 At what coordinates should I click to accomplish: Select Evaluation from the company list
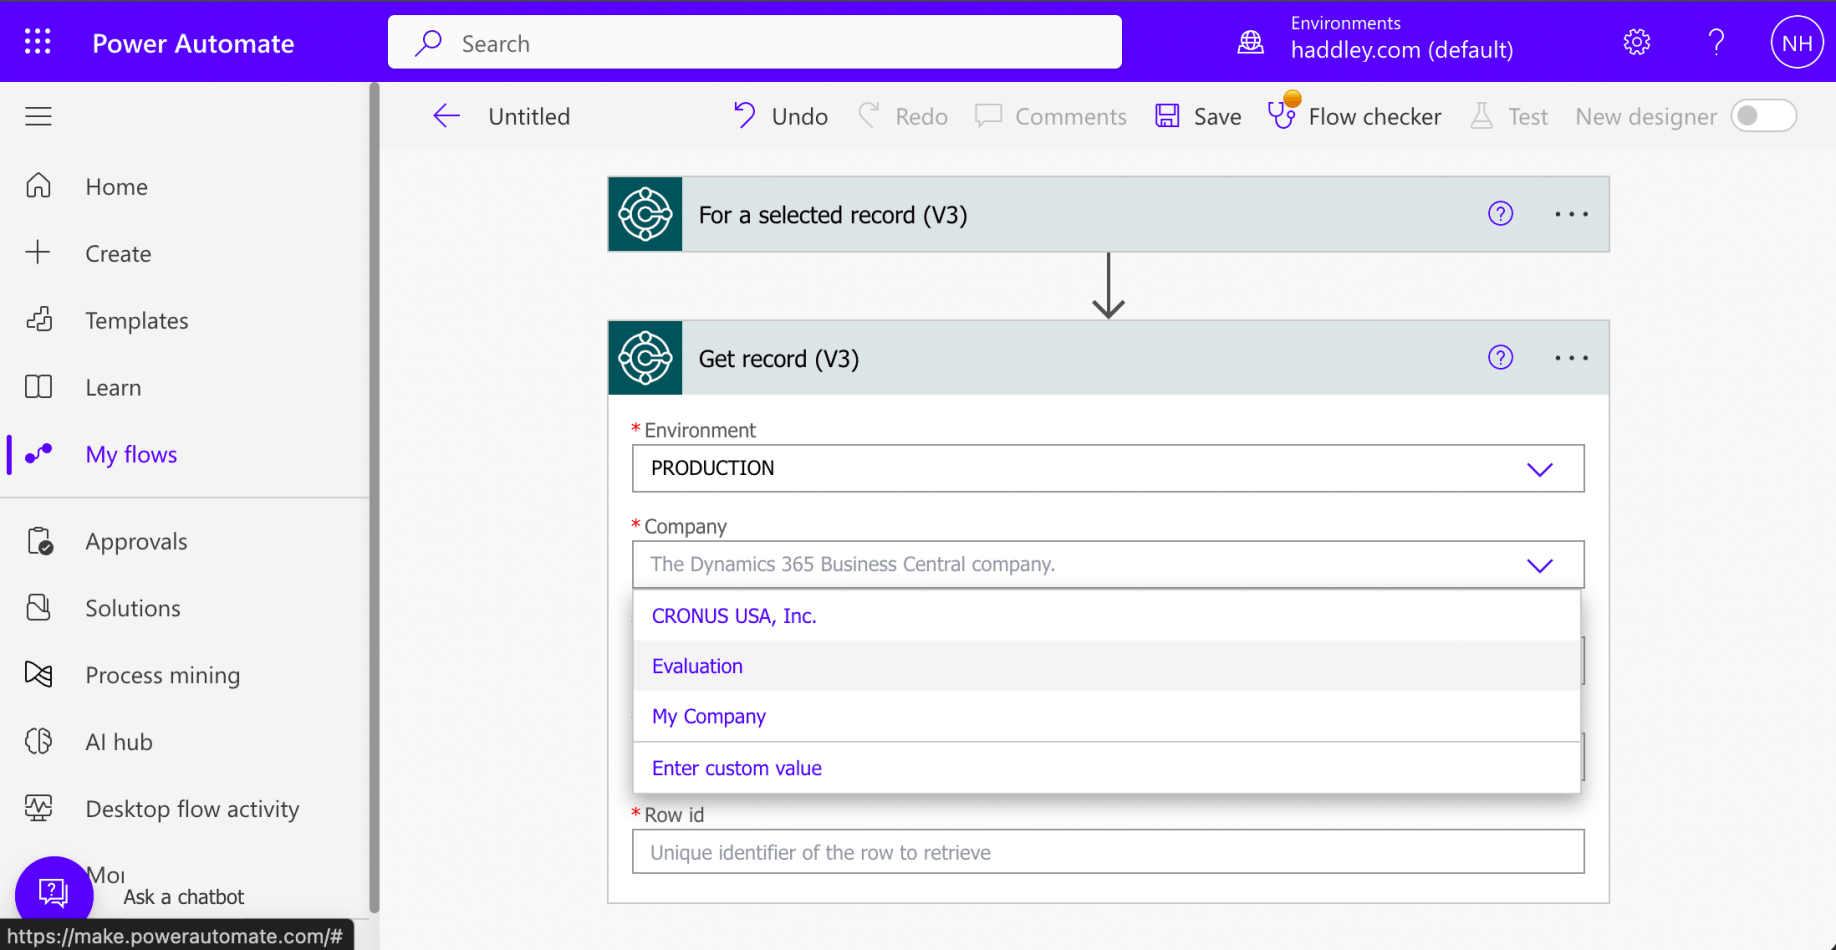click(x=697, y=666)
